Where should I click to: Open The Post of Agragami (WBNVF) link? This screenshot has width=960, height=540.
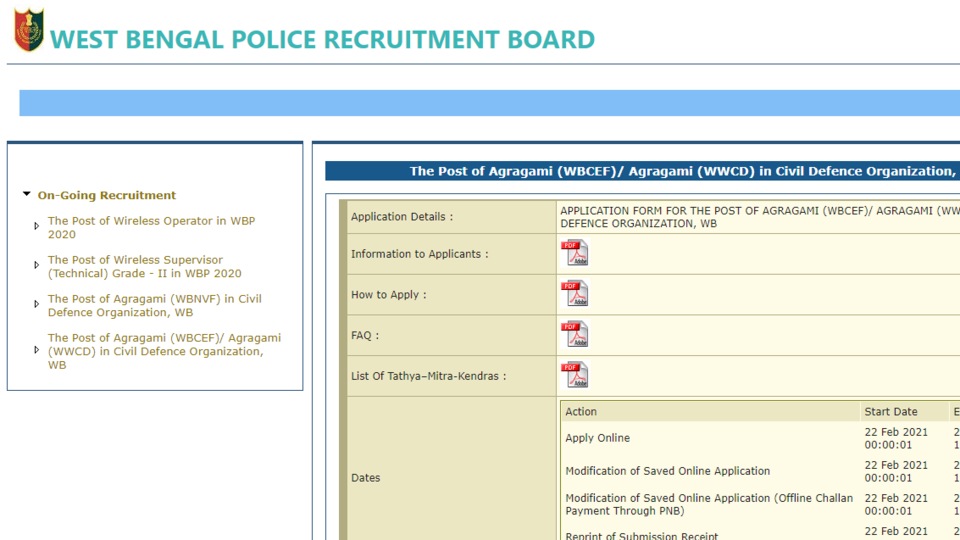click(154, 306)
